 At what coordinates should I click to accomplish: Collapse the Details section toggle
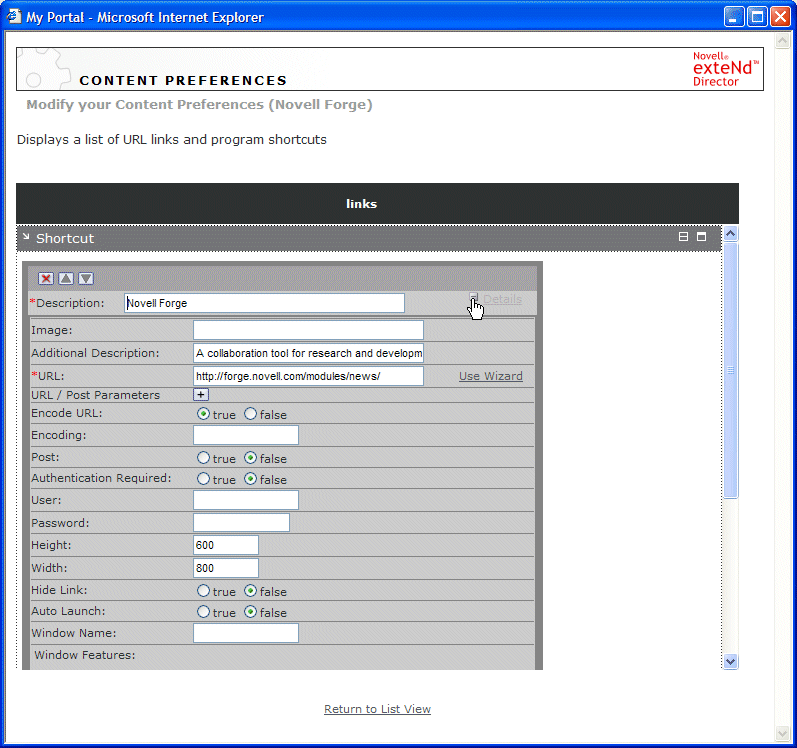[473, 298]
